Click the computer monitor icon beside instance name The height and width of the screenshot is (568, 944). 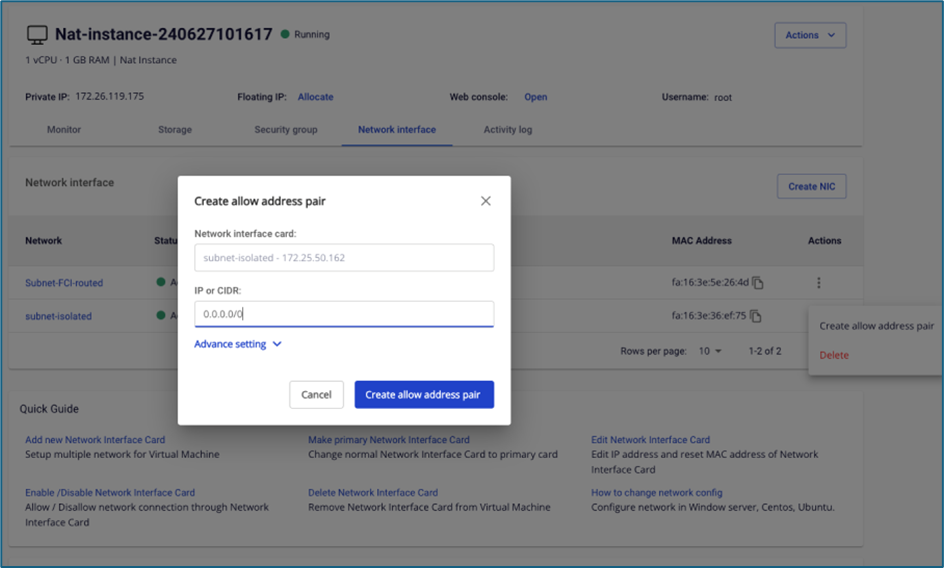pos(37,35)
